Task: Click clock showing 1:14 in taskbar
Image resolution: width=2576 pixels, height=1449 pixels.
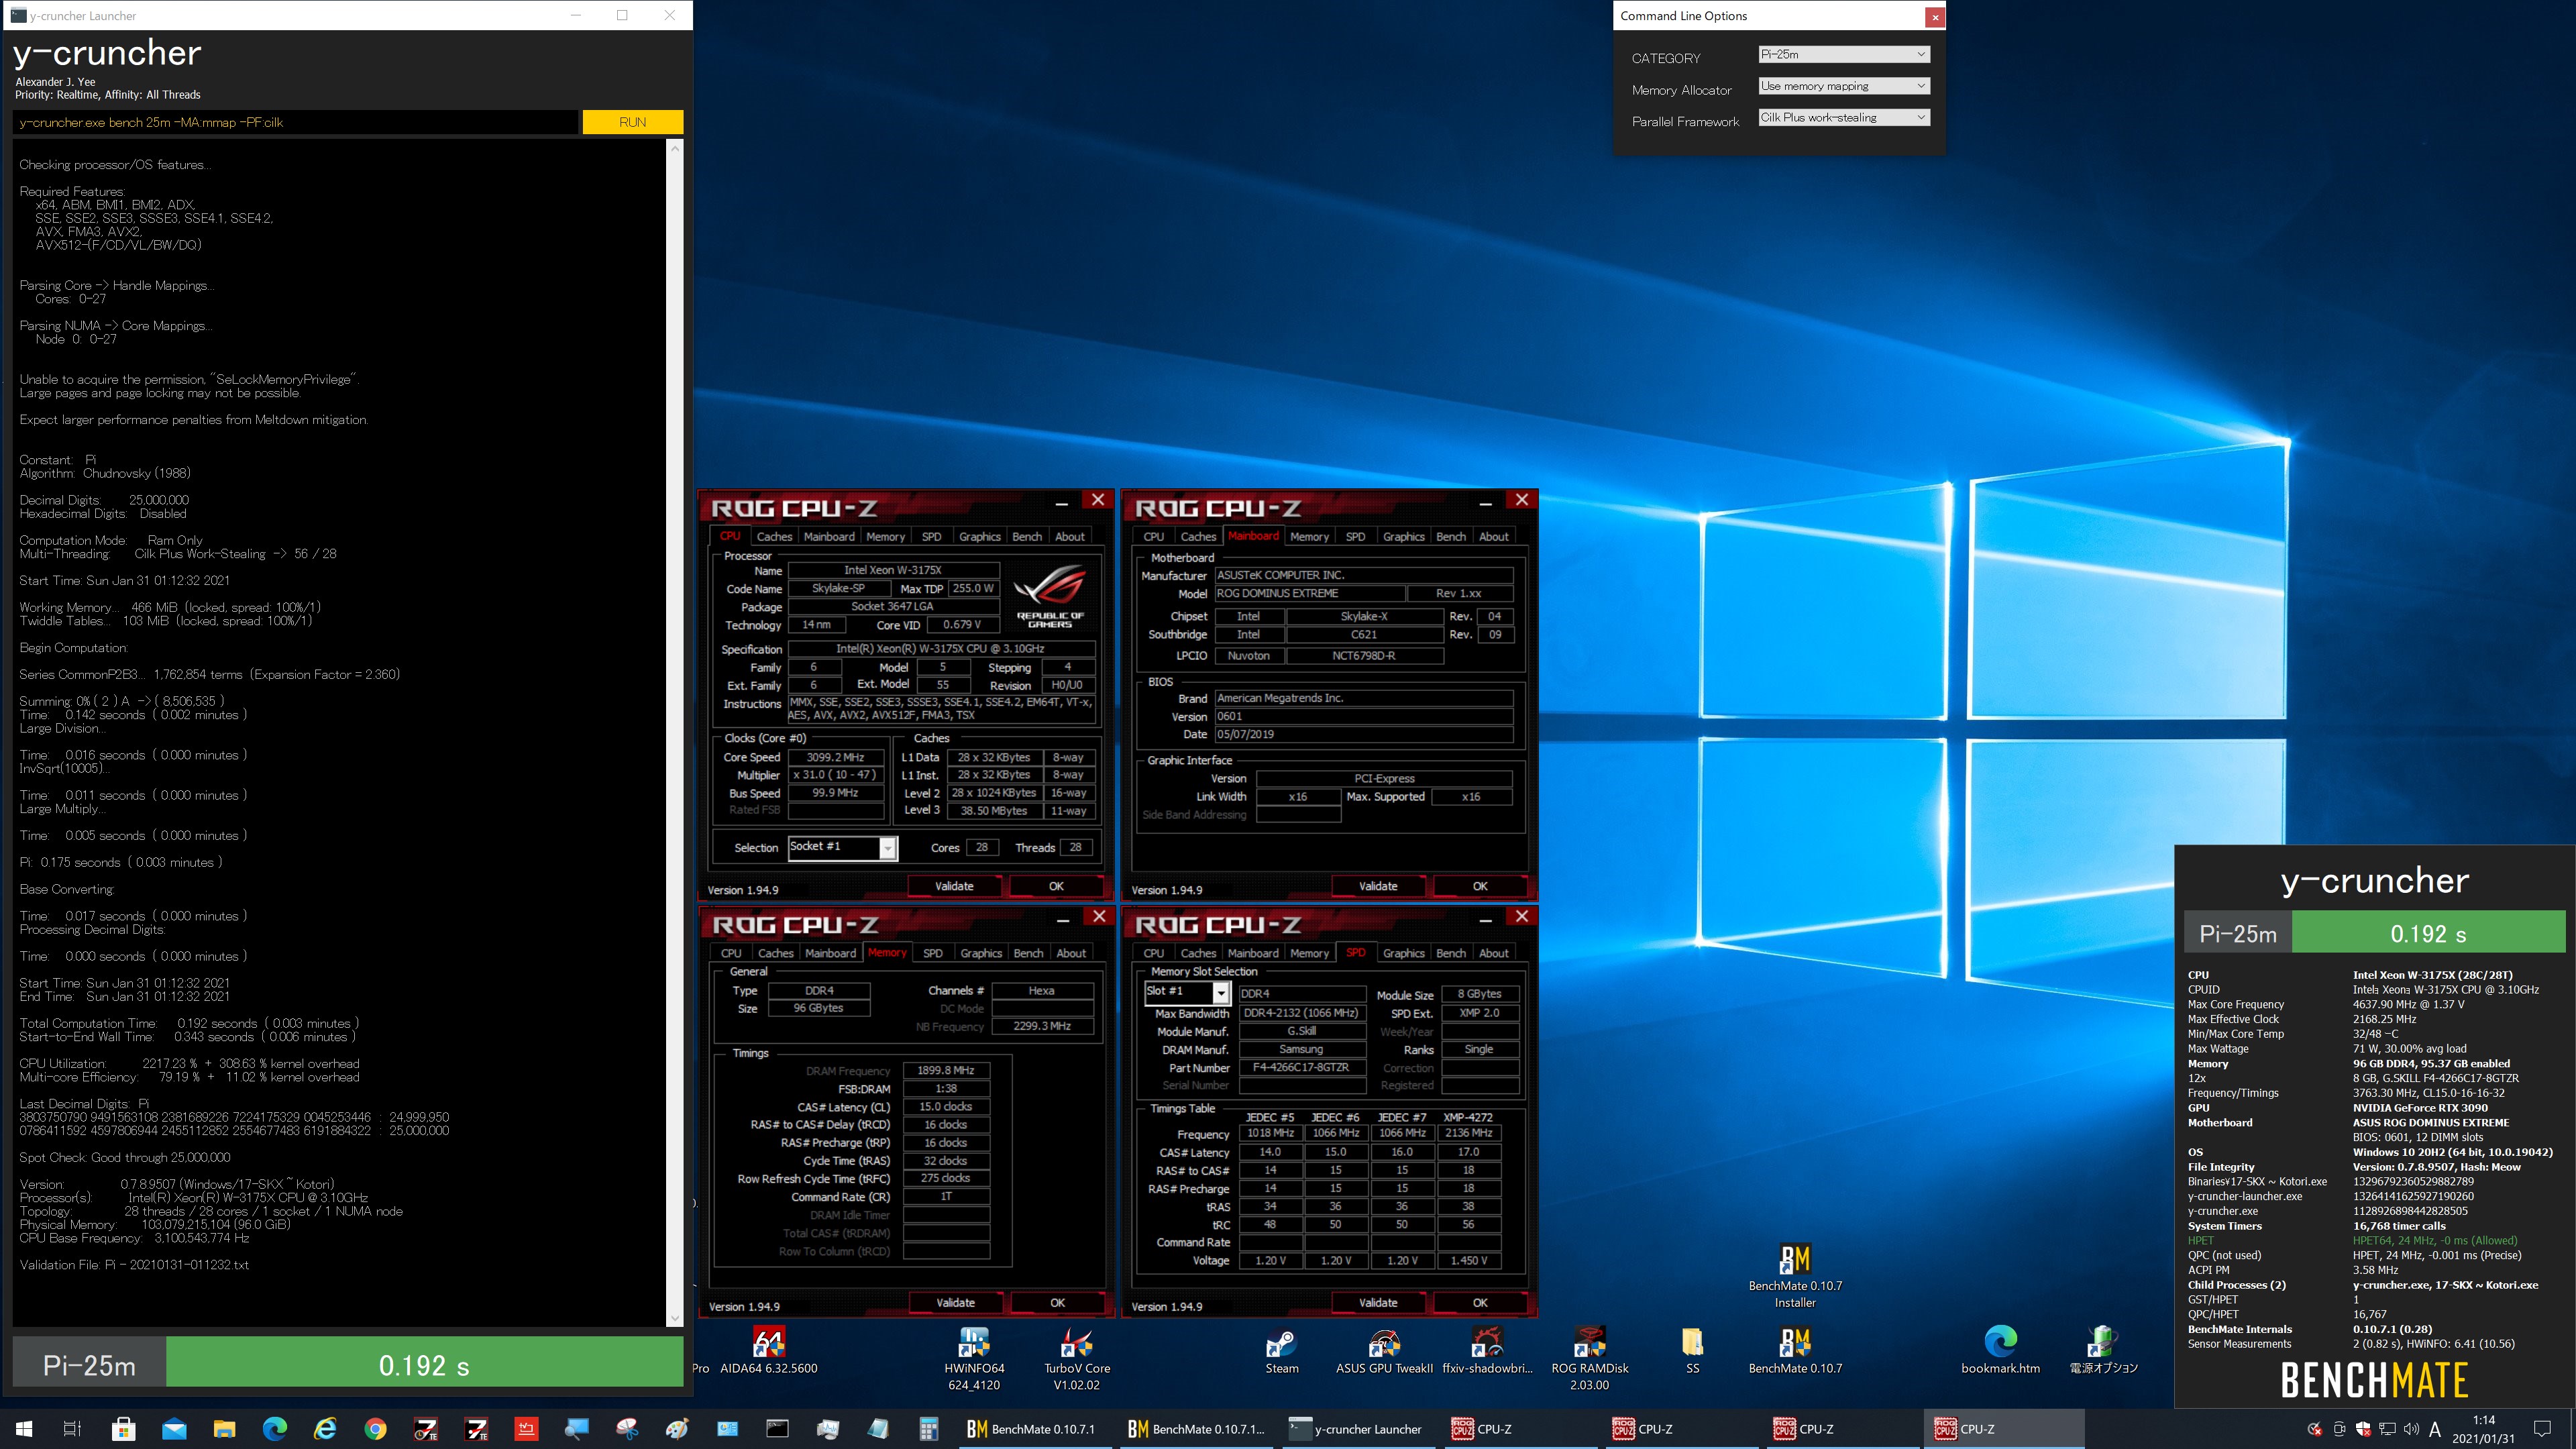Action: (x=2483, y=1429)
